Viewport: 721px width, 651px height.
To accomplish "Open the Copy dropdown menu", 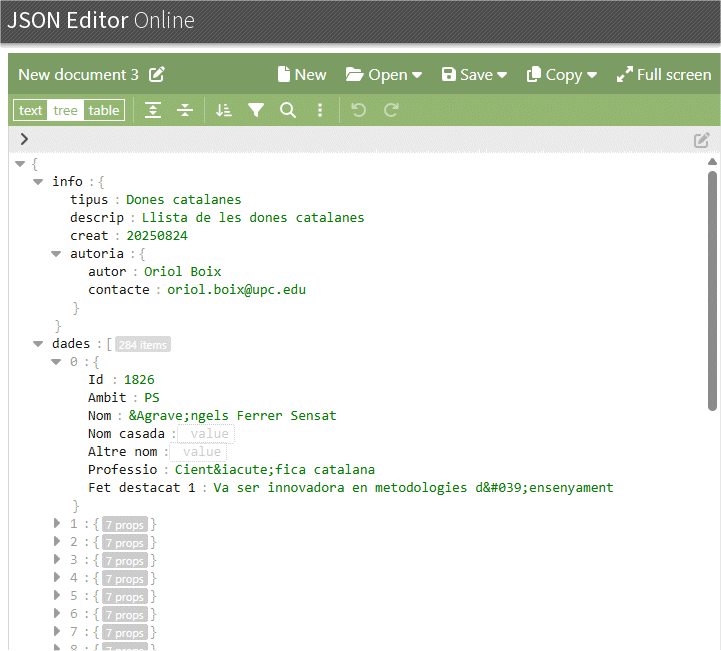I will 561,74.
